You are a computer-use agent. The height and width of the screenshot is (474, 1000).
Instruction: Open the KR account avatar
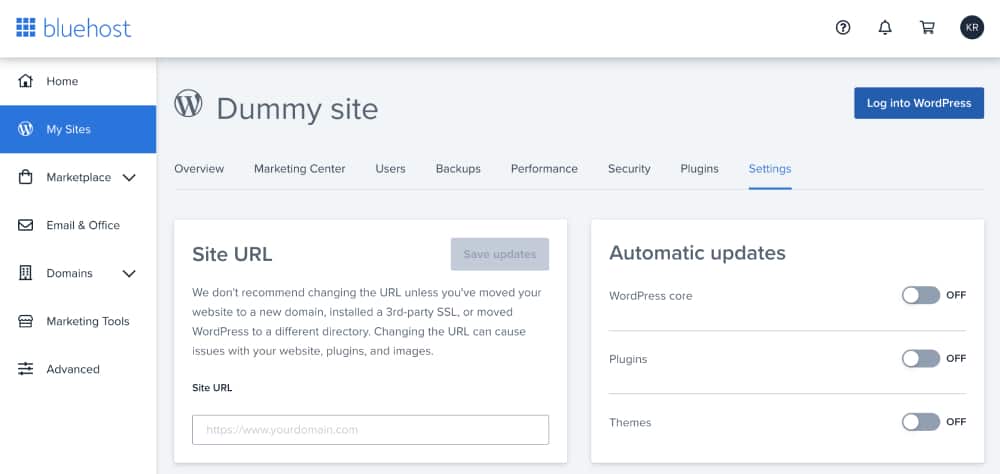point(971,28)
